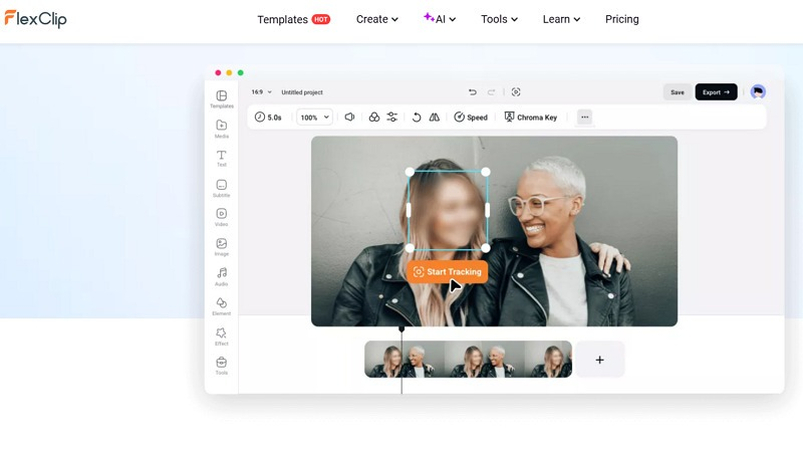Image resolution: width=803 pixels, height=450 pixels.
Task: Click the bottom-right handle of blur box
Action: click(485, 248)
